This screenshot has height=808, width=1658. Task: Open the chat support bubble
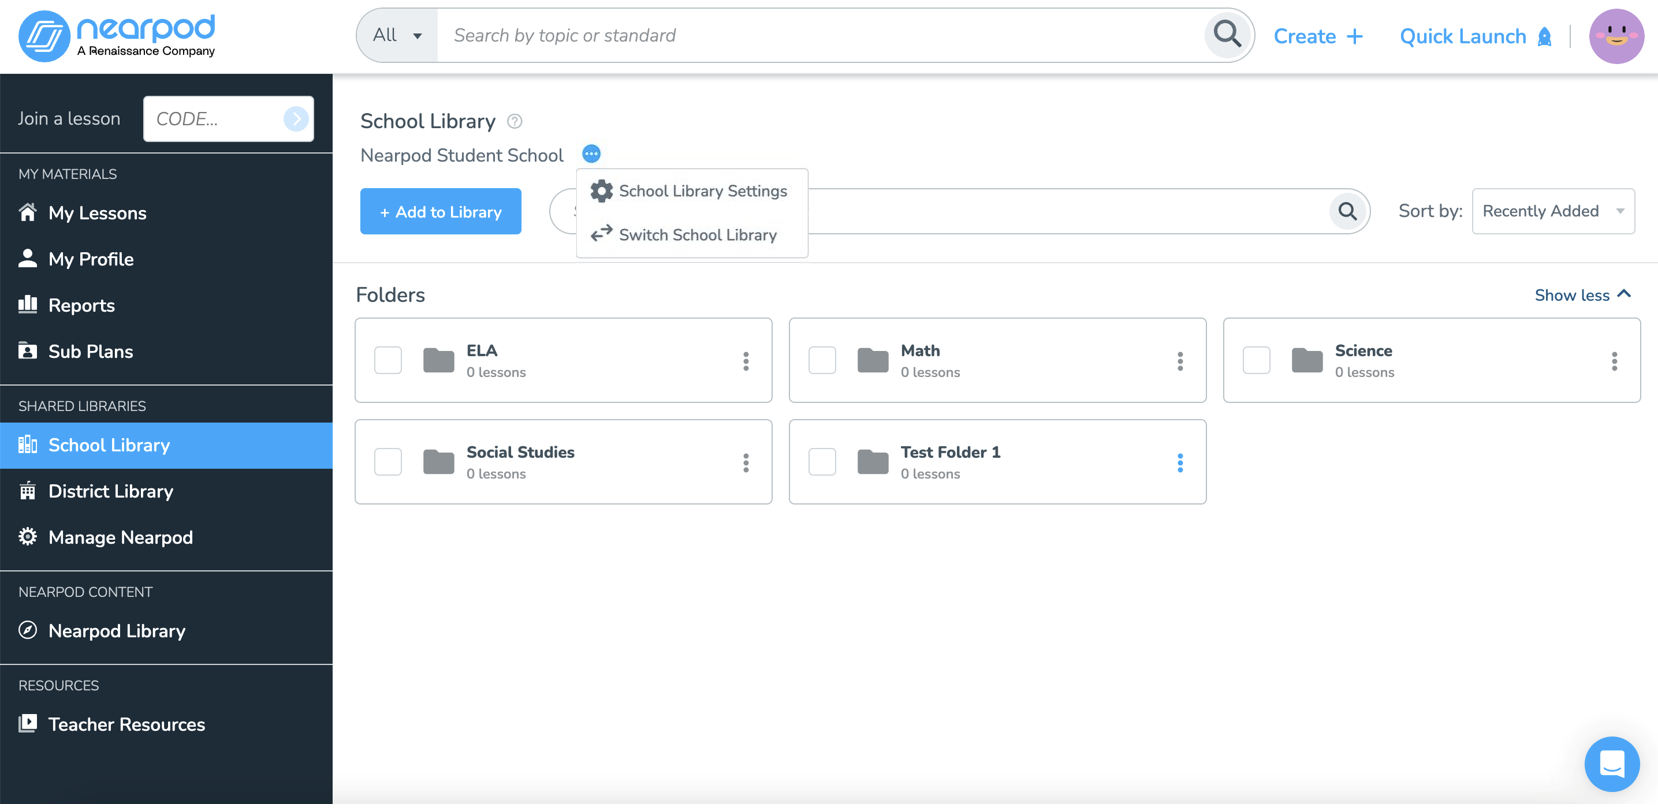pos(1612,764)
